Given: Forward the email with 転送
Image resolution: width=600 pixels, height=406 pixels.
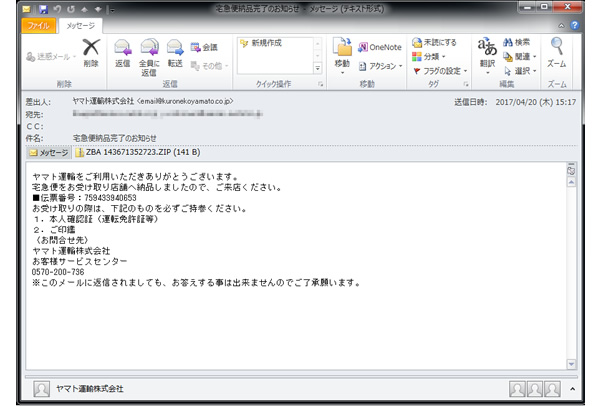Looking at the screenshot, I should pyautogui.click(x=175, y=53).
